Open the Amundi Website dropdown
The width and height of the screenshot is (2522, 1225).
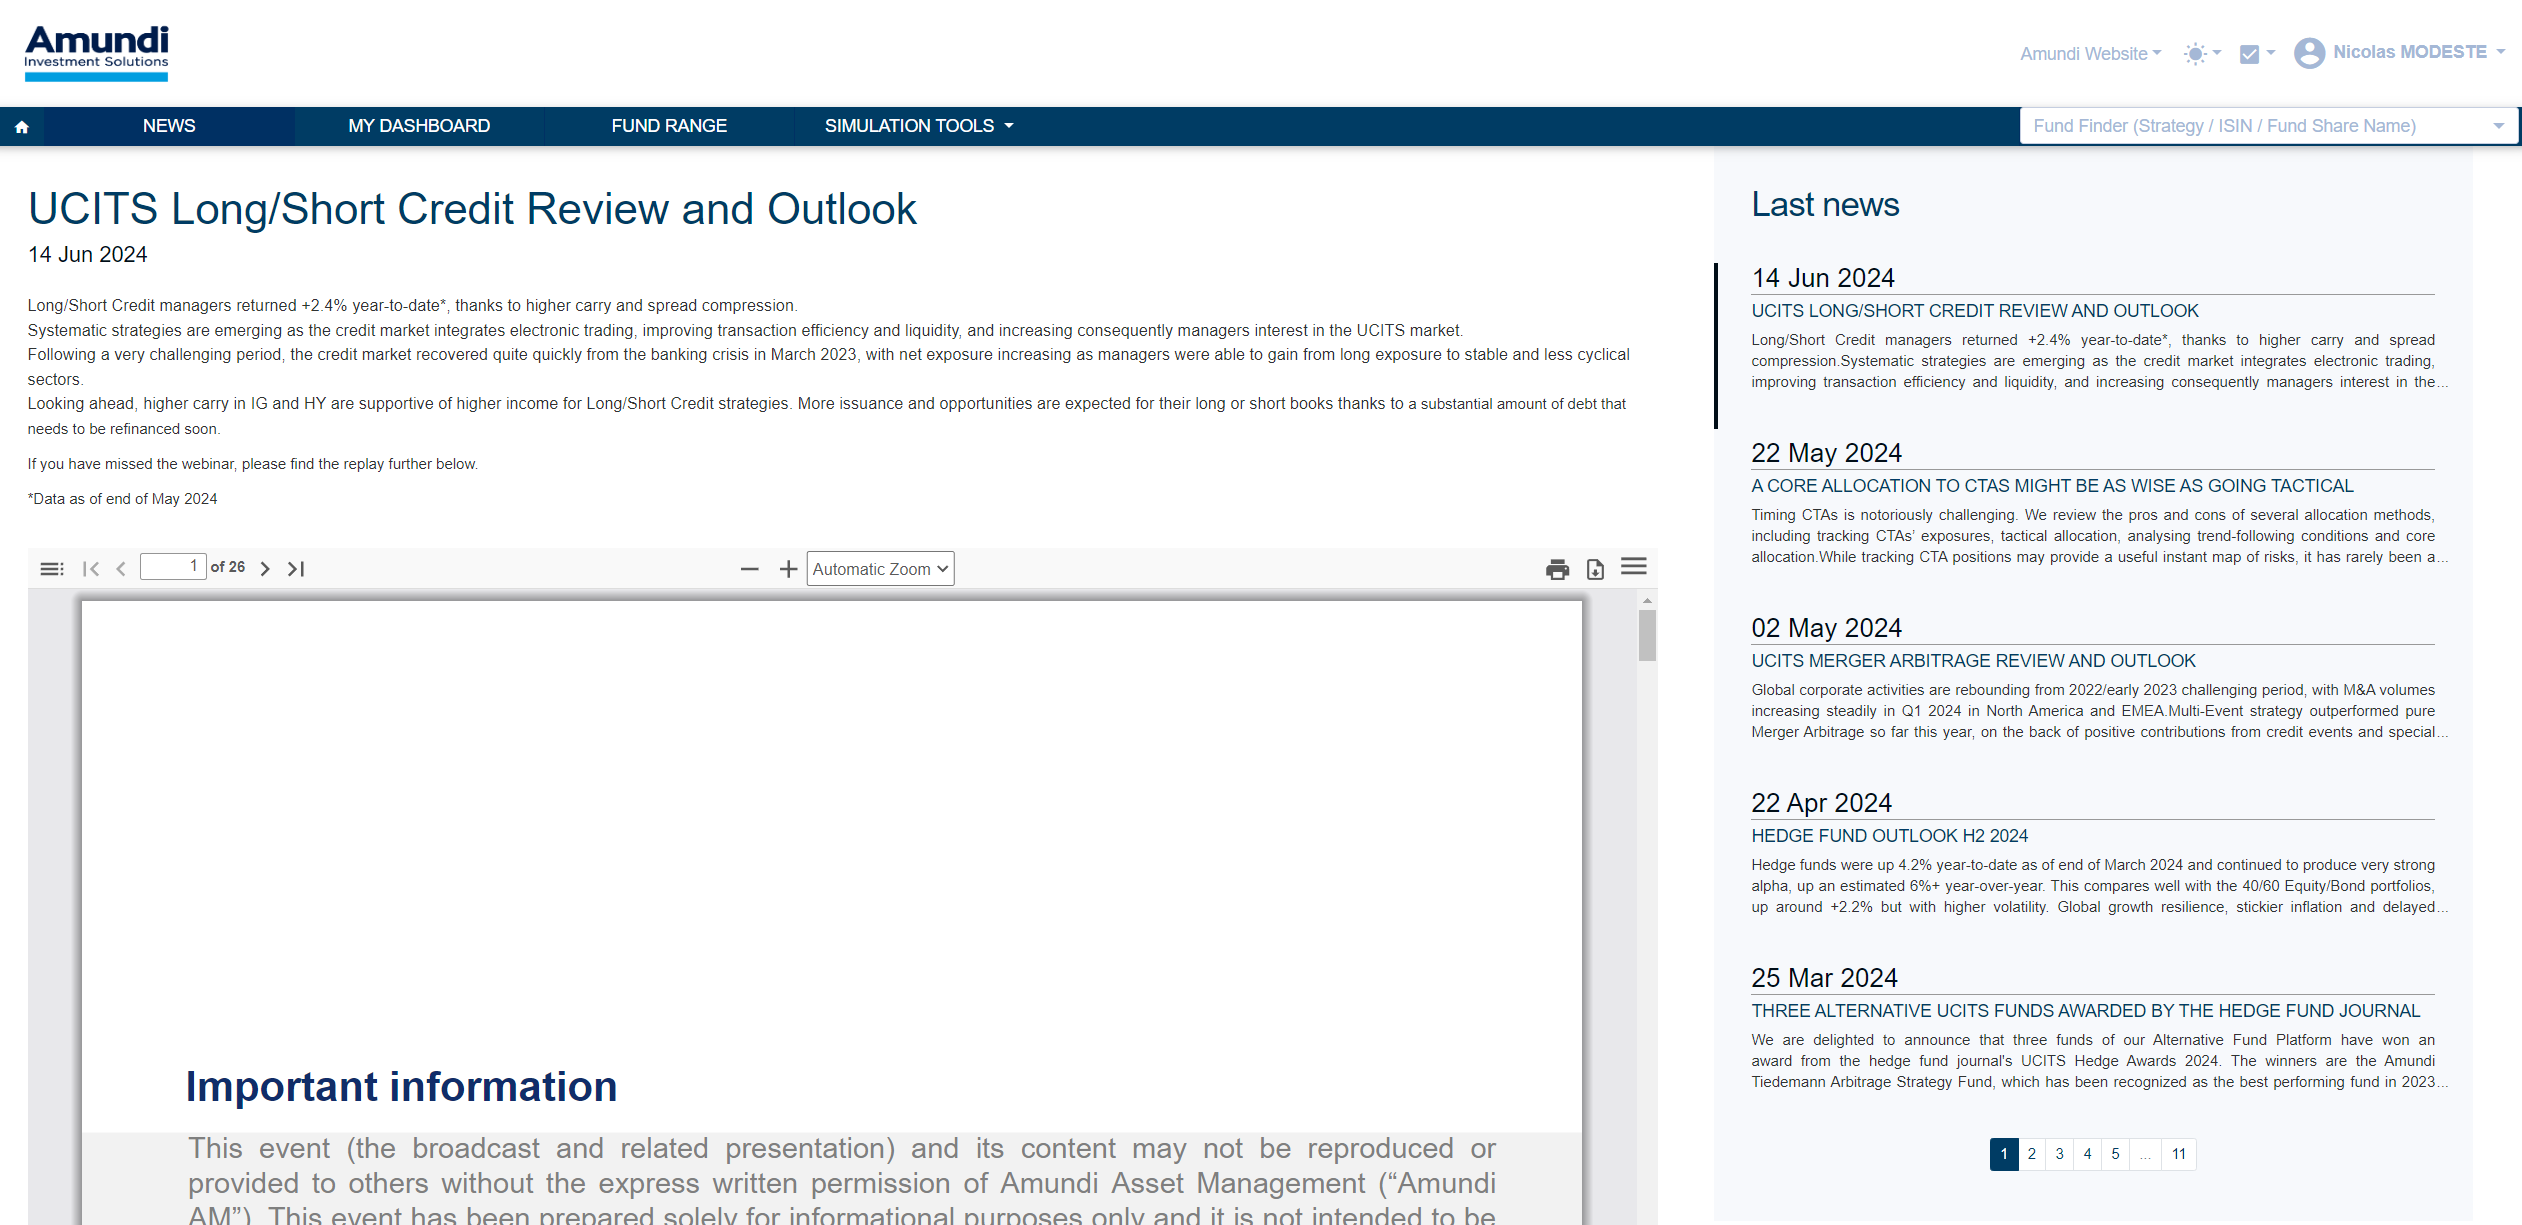pos(2090,54)
